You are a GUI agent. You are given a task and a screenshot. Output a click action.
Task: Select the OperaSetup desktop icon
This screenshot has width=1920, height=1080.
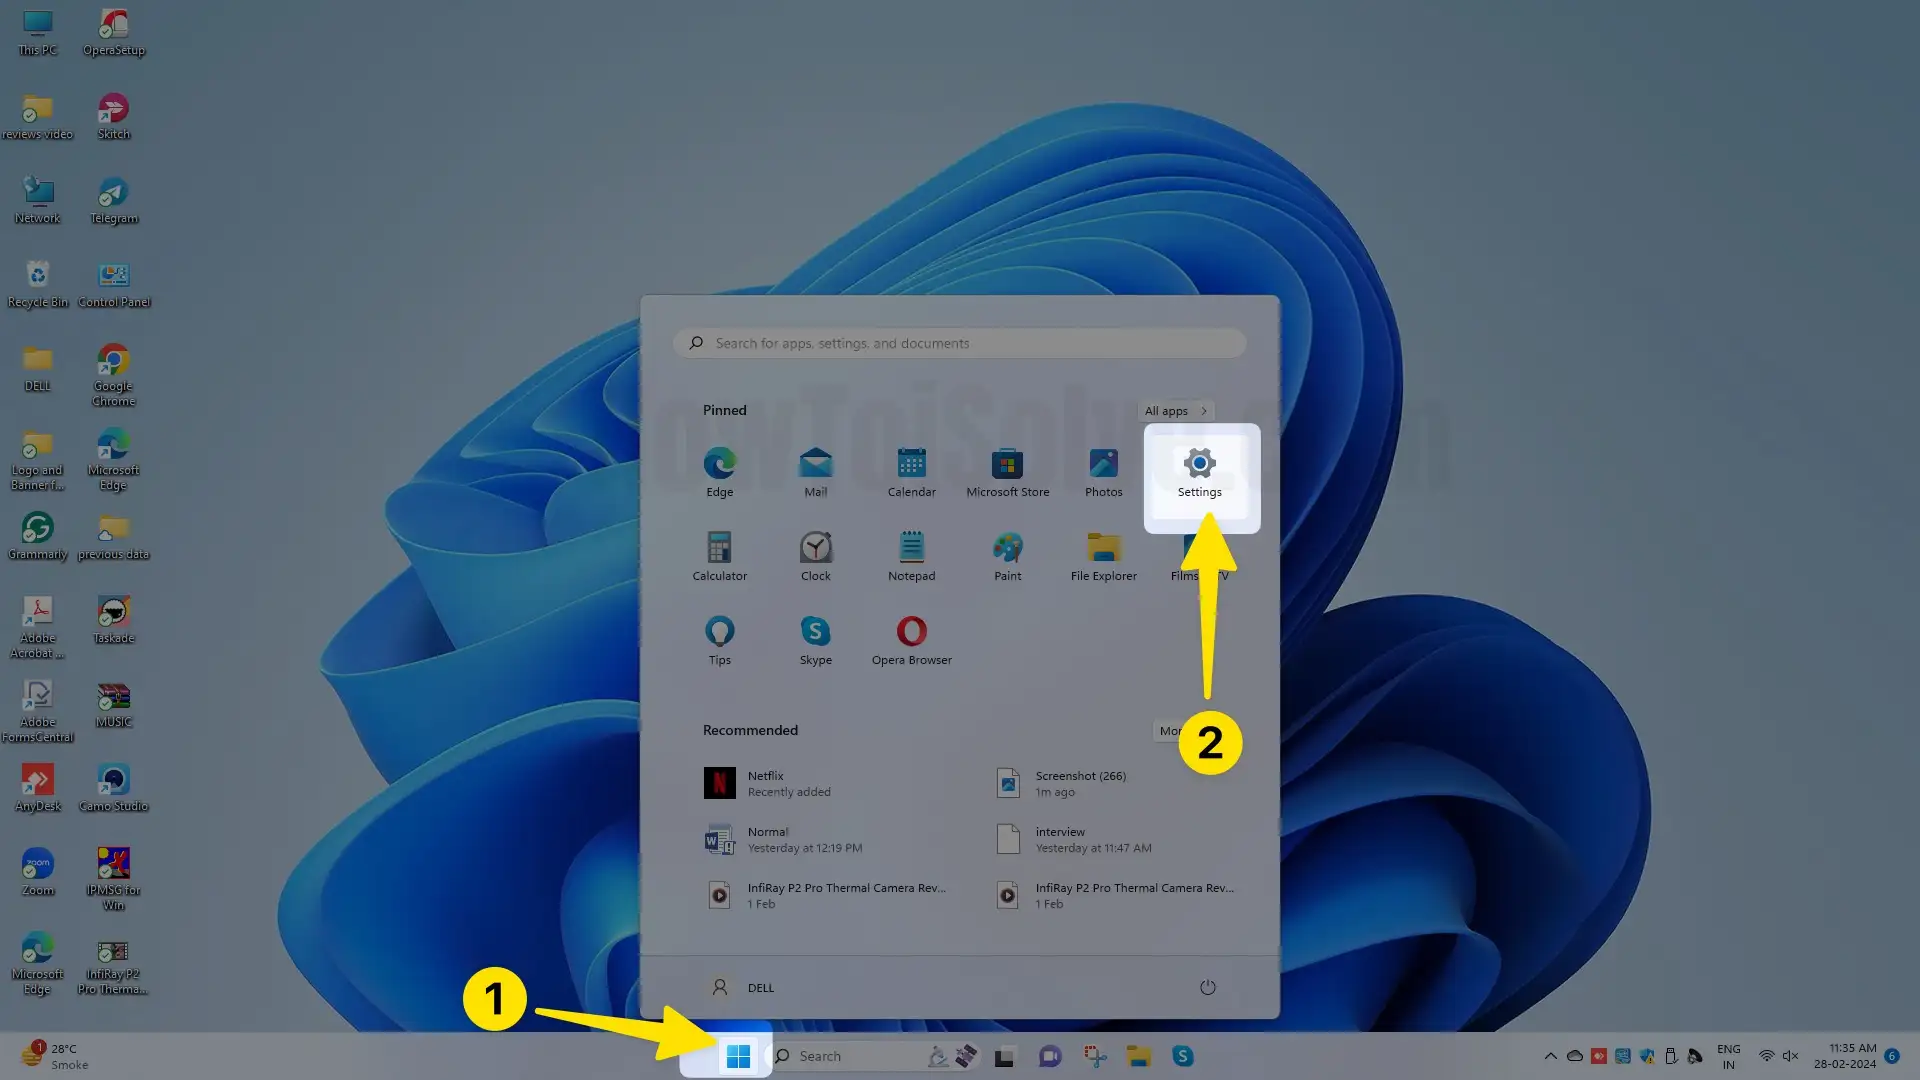[114, 32]
